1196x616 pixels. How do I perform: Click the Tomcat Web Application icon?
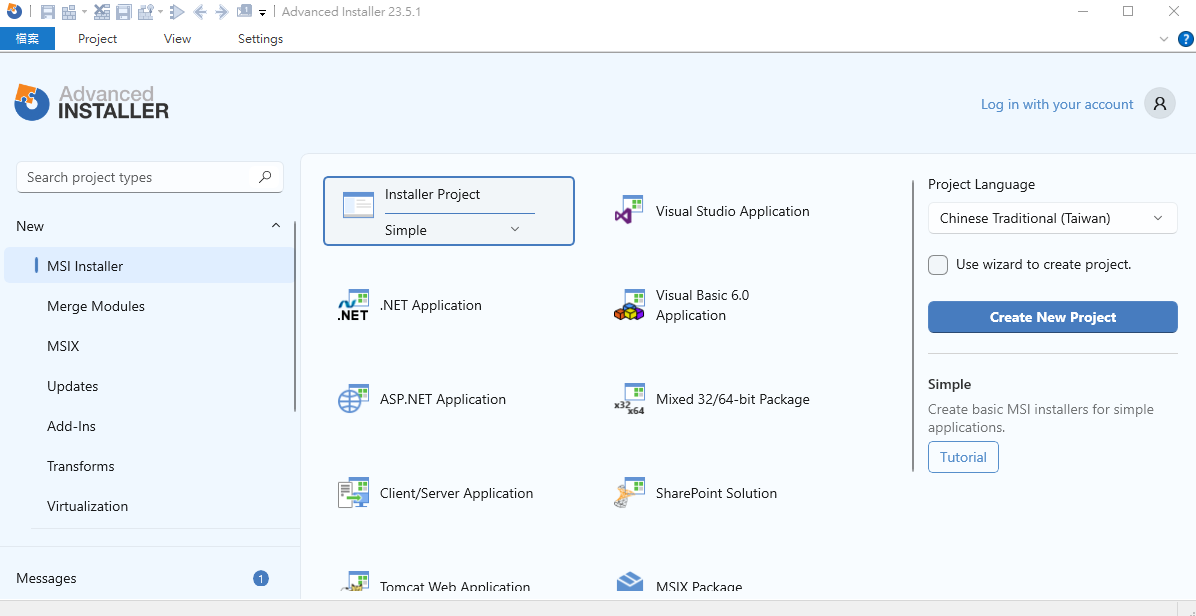point(353,582)
